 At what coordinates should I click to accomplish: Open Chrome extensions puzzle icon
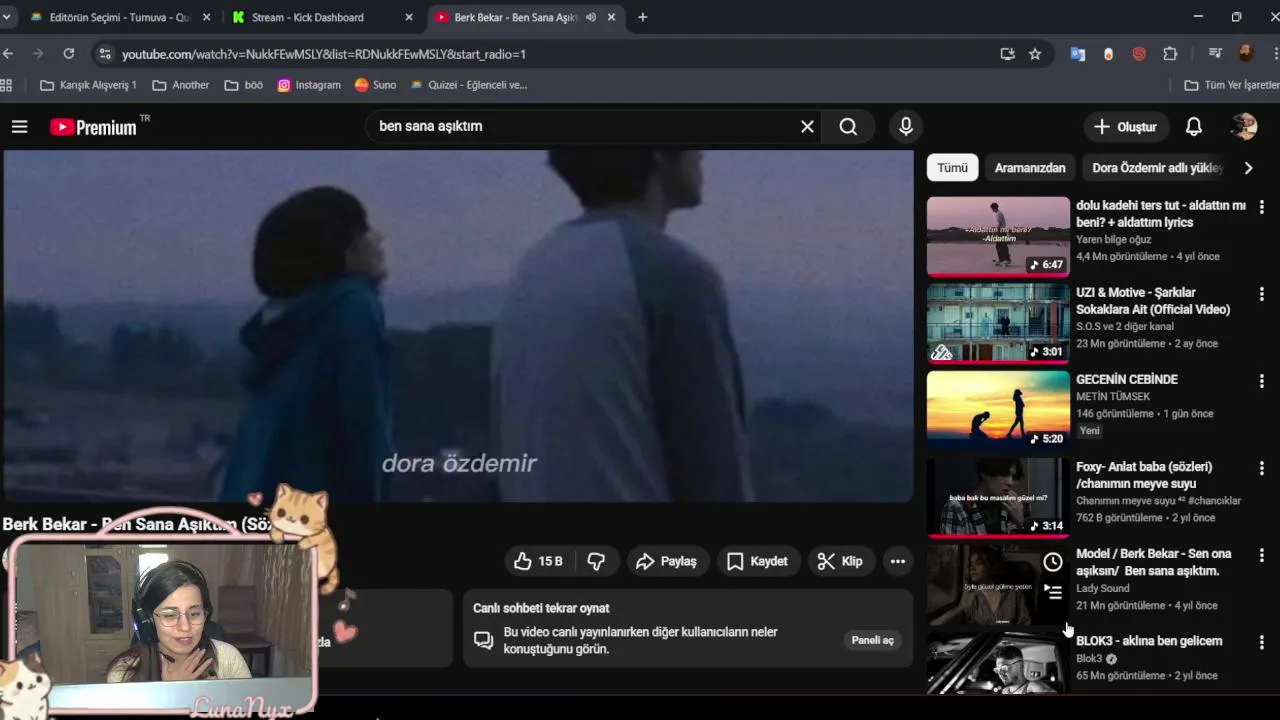coord(1170,54)
